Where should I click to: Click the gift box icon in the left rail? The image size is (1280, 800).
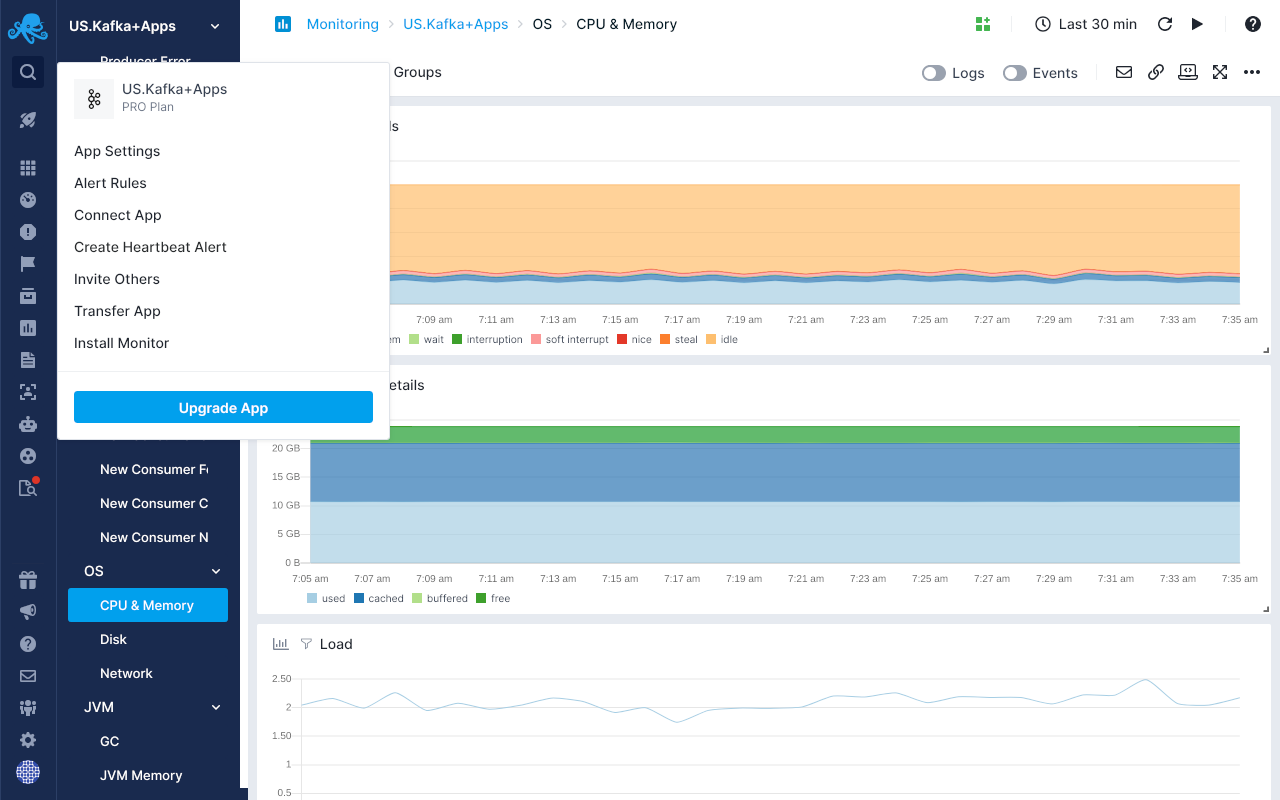[x=28, y=580]
